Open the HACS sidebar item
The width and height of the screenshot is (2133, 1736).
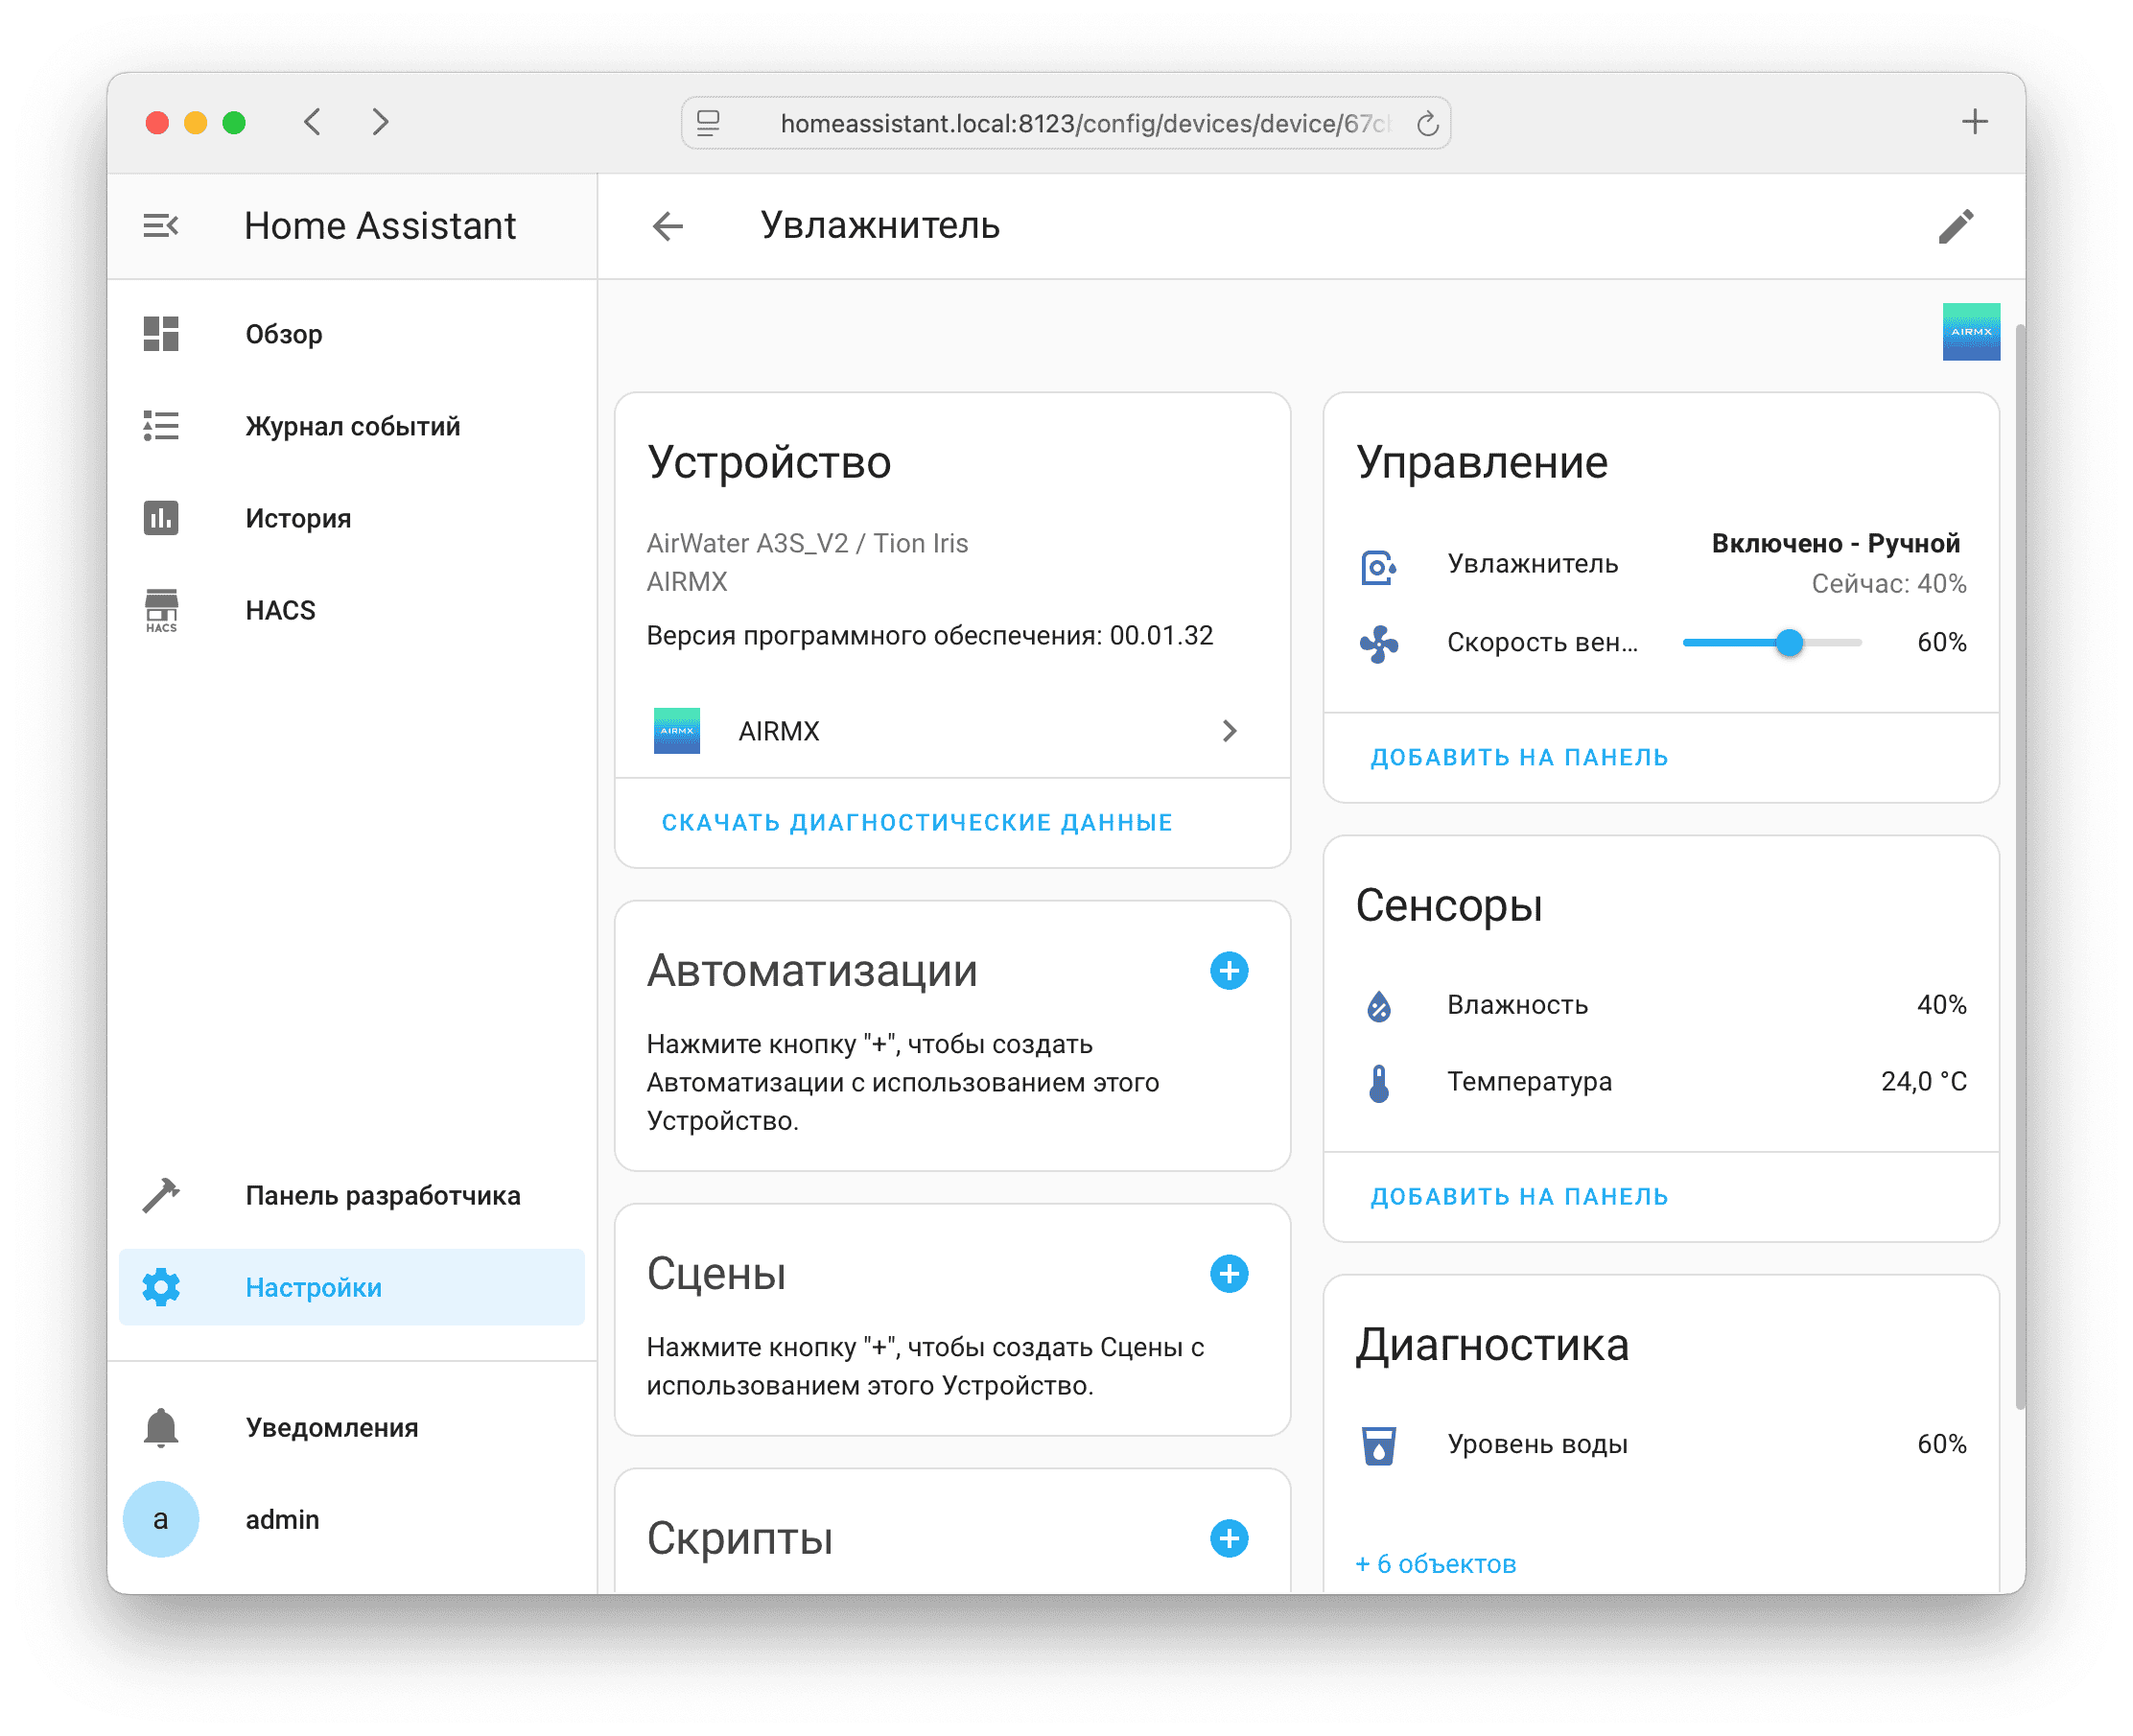pos(280,610)
